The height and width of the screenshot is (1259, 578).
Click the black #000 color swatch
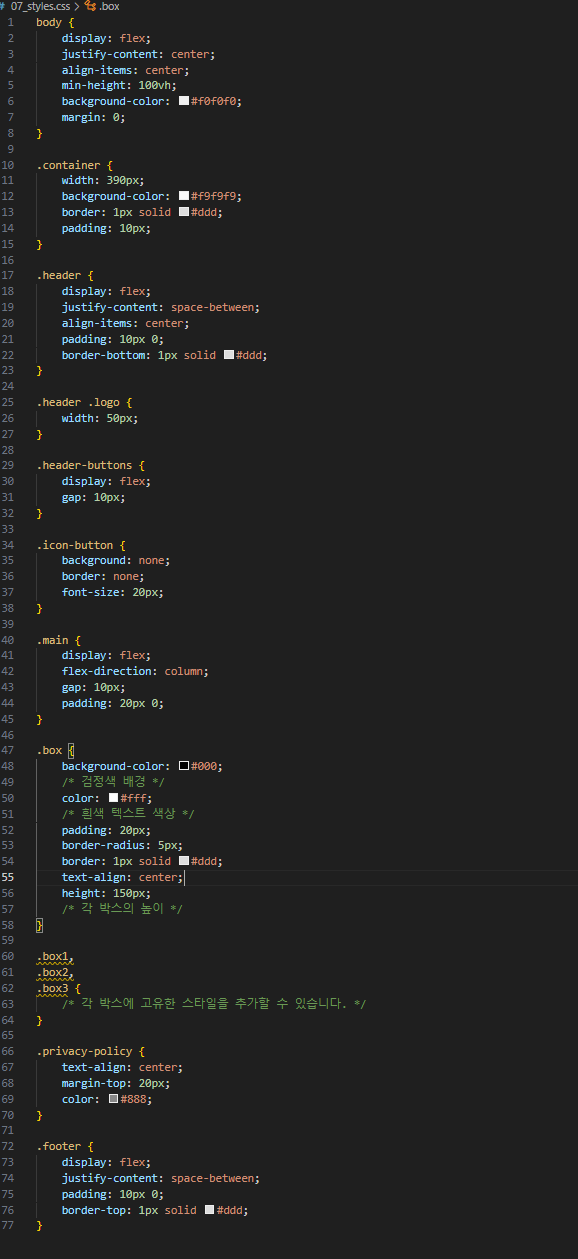pyautogui.click(x=184, y=766)
